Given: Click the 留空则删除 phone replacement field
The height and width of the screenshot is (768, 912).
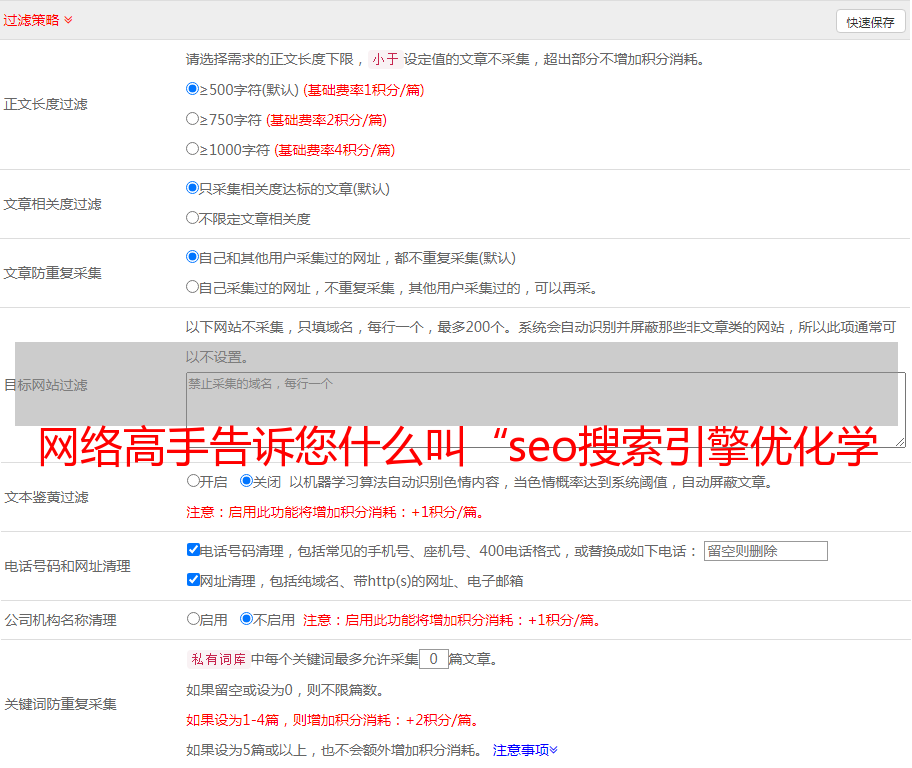Looking at the screenshot, I should pos(765,551).
